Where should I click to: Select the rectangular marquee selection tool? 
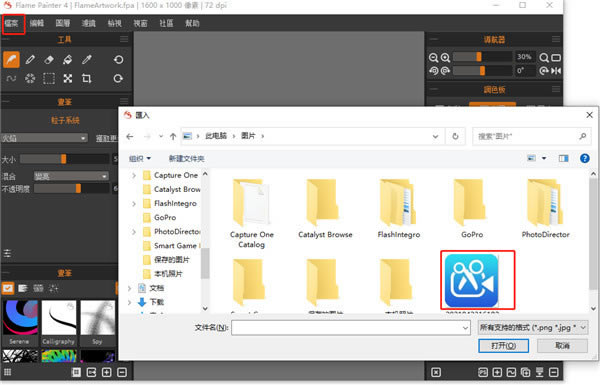point(49,78)
